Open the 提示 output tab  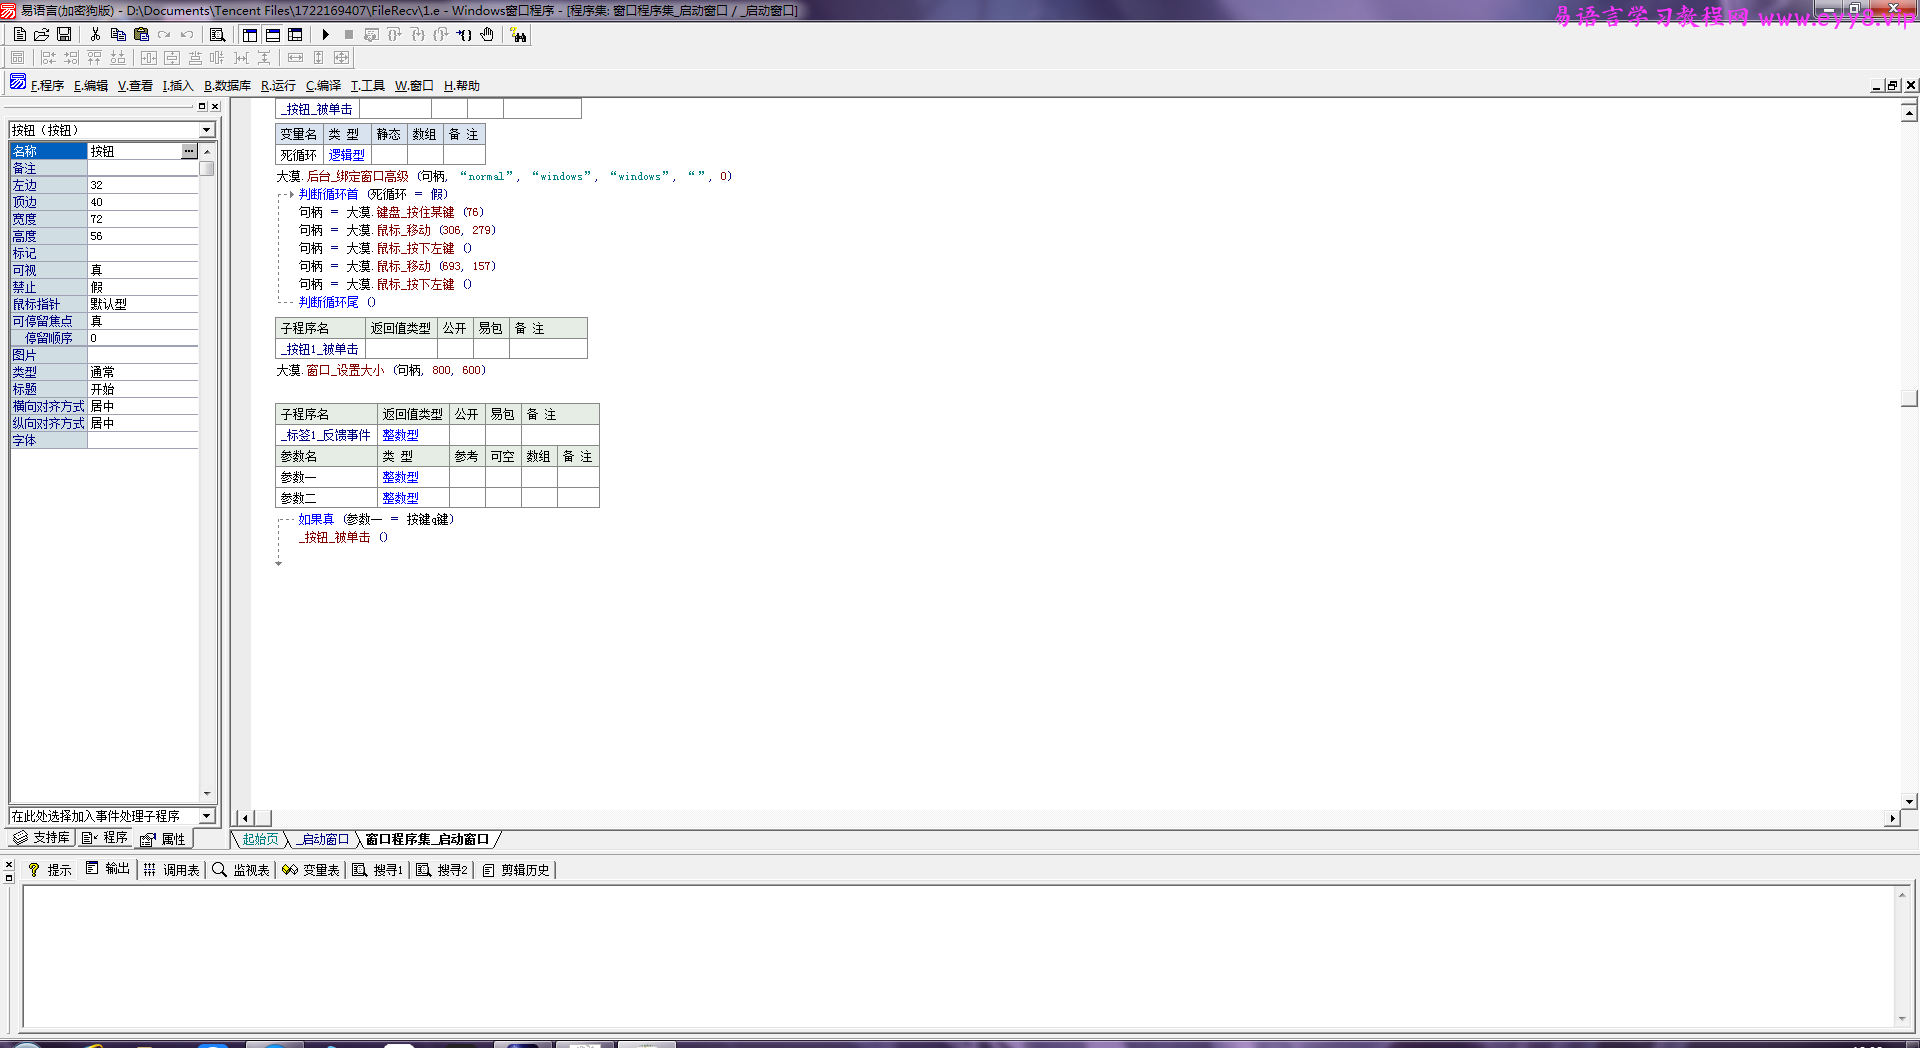[x=50, y=870]
